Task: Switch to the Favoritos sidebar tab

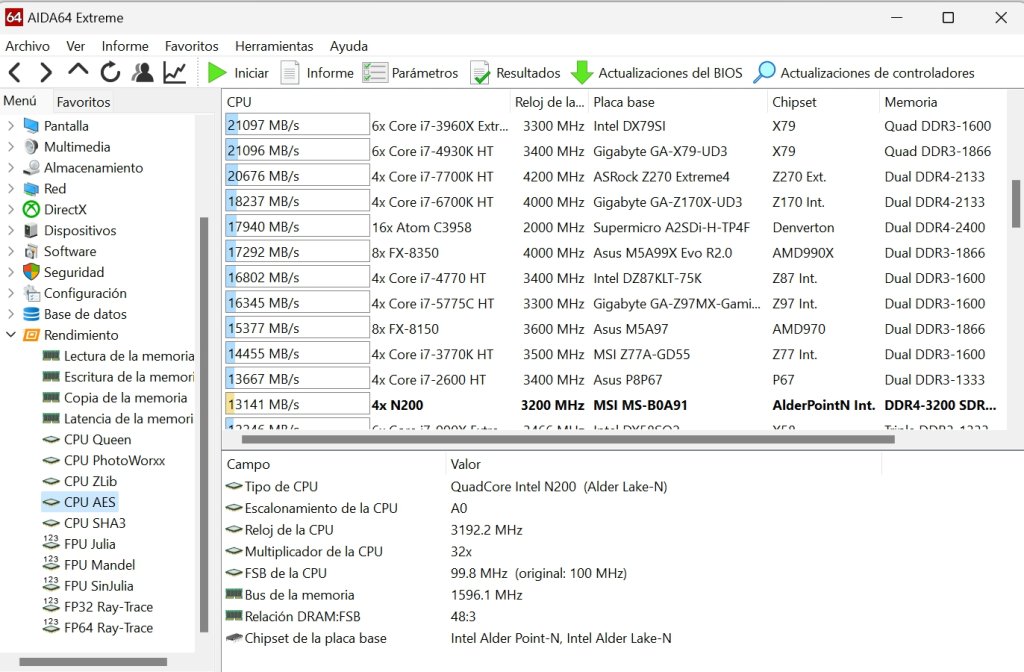Action: click(84, 102)
